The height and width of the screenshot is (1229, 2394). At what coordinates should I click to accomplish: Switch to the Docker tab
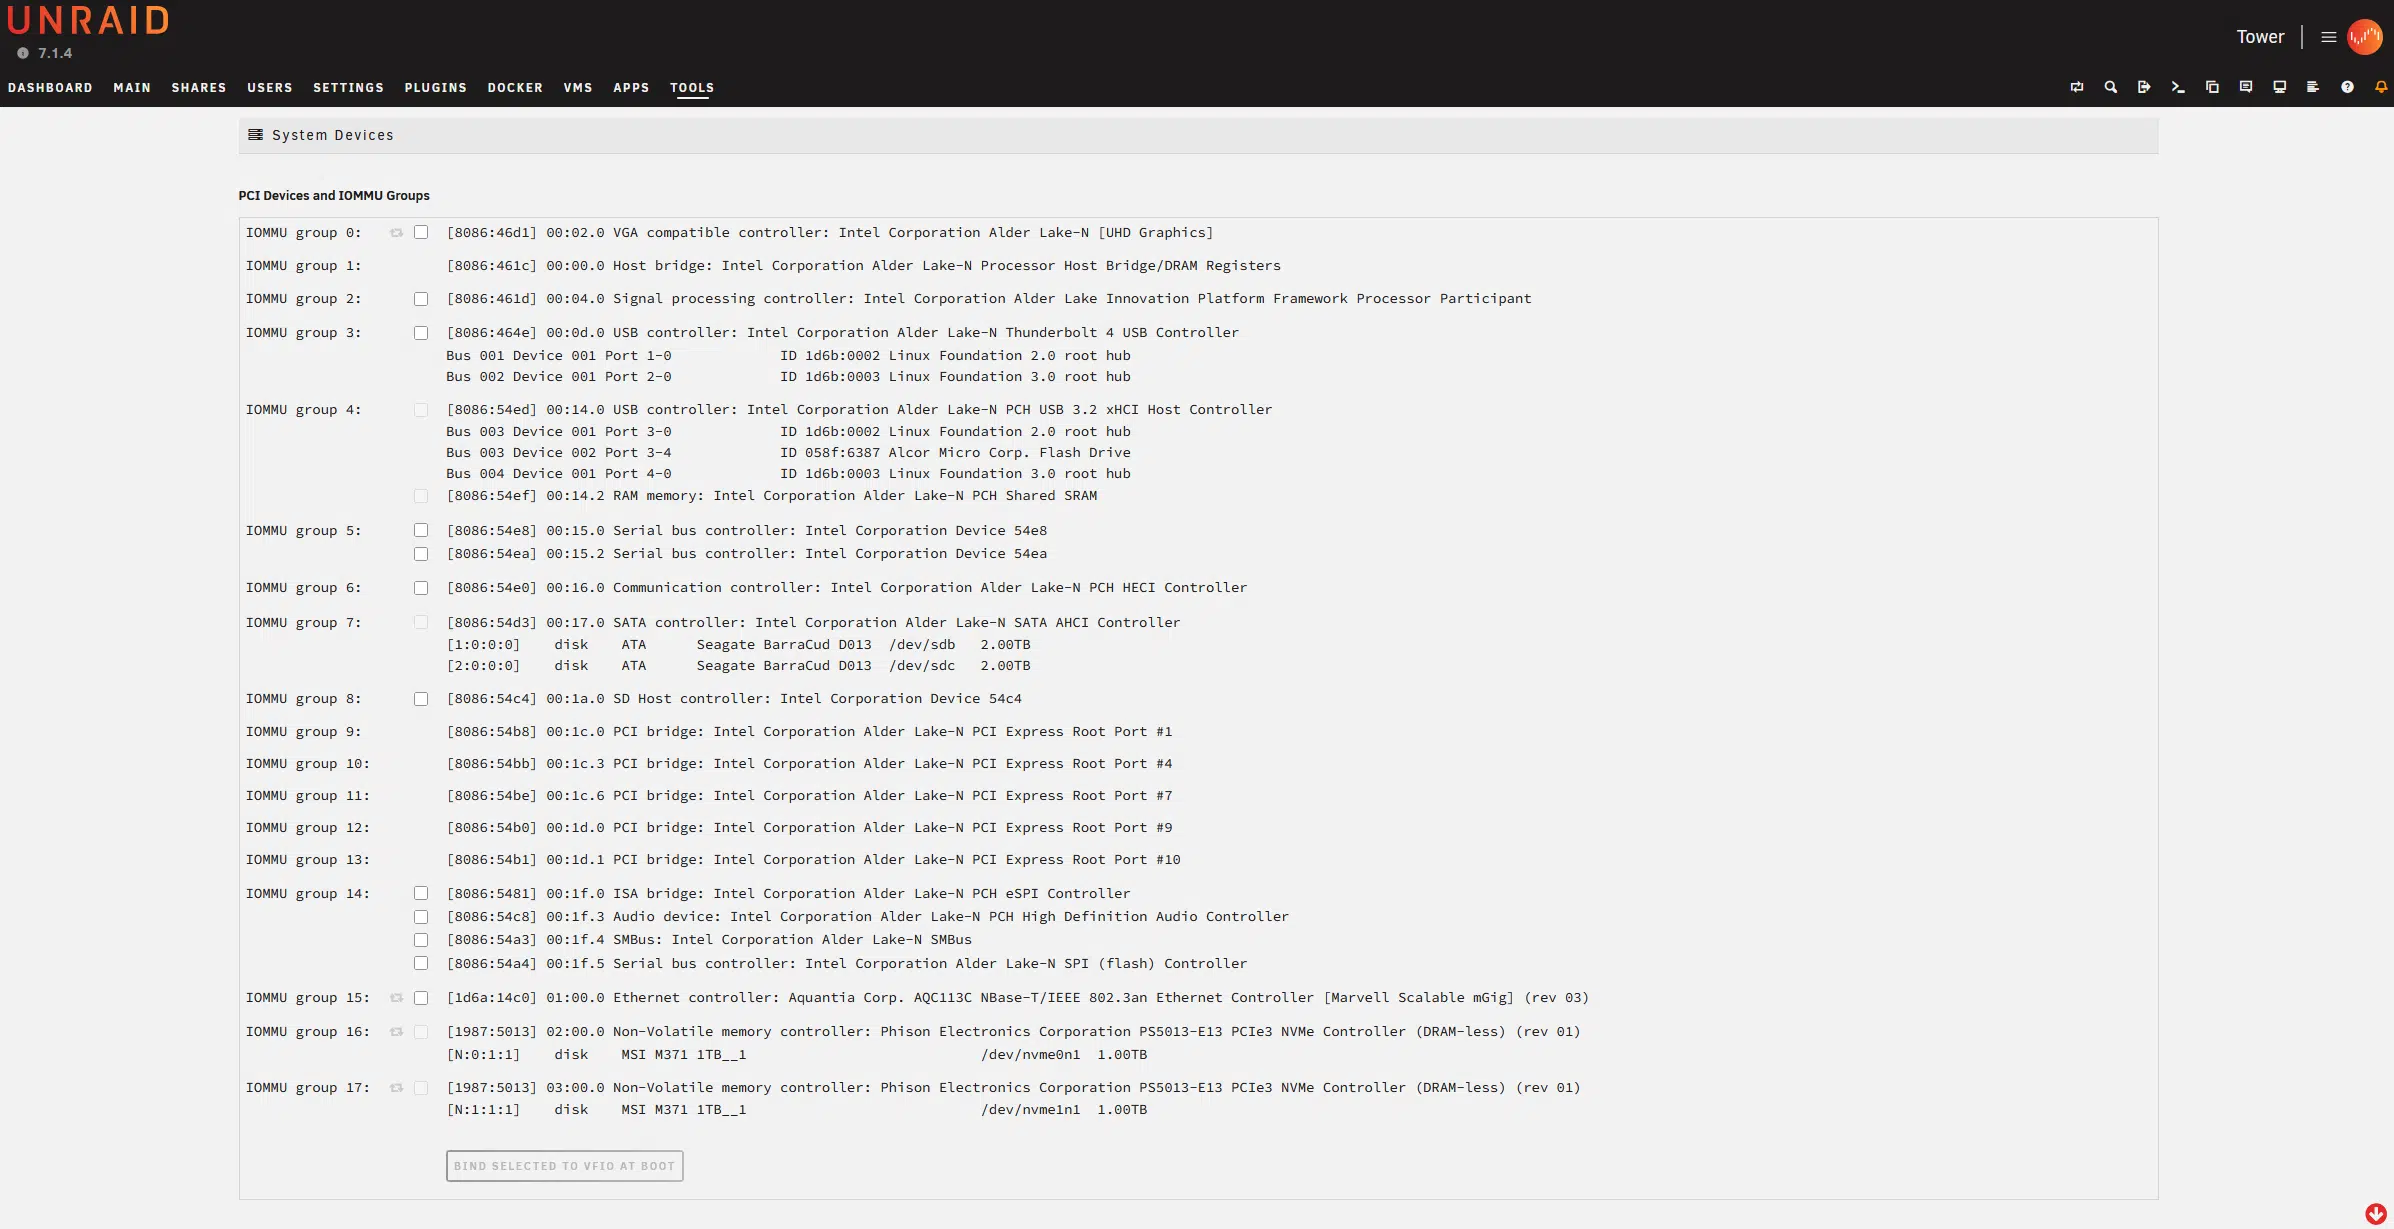[x=515, y=88]
